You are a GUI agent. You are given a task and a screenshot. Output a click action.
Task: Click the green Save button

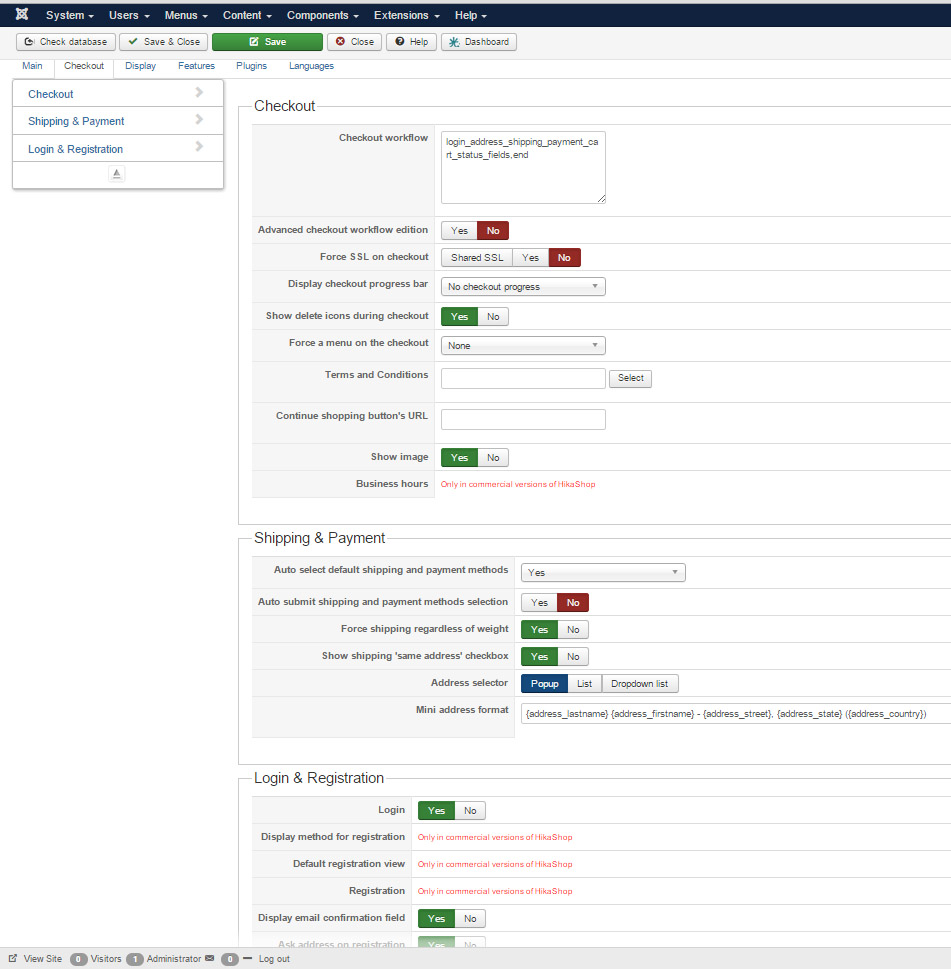click(268, 42)
